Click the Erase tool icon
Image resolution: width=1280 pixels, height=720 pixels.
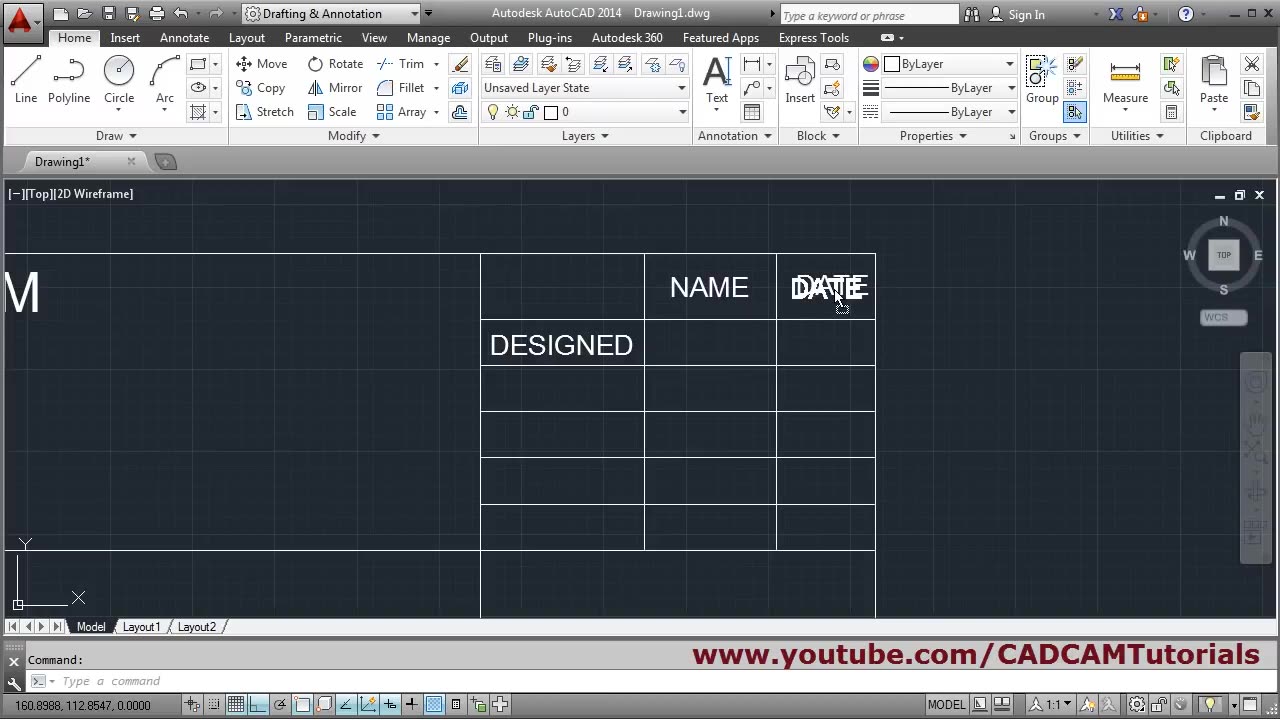(460, 64)
